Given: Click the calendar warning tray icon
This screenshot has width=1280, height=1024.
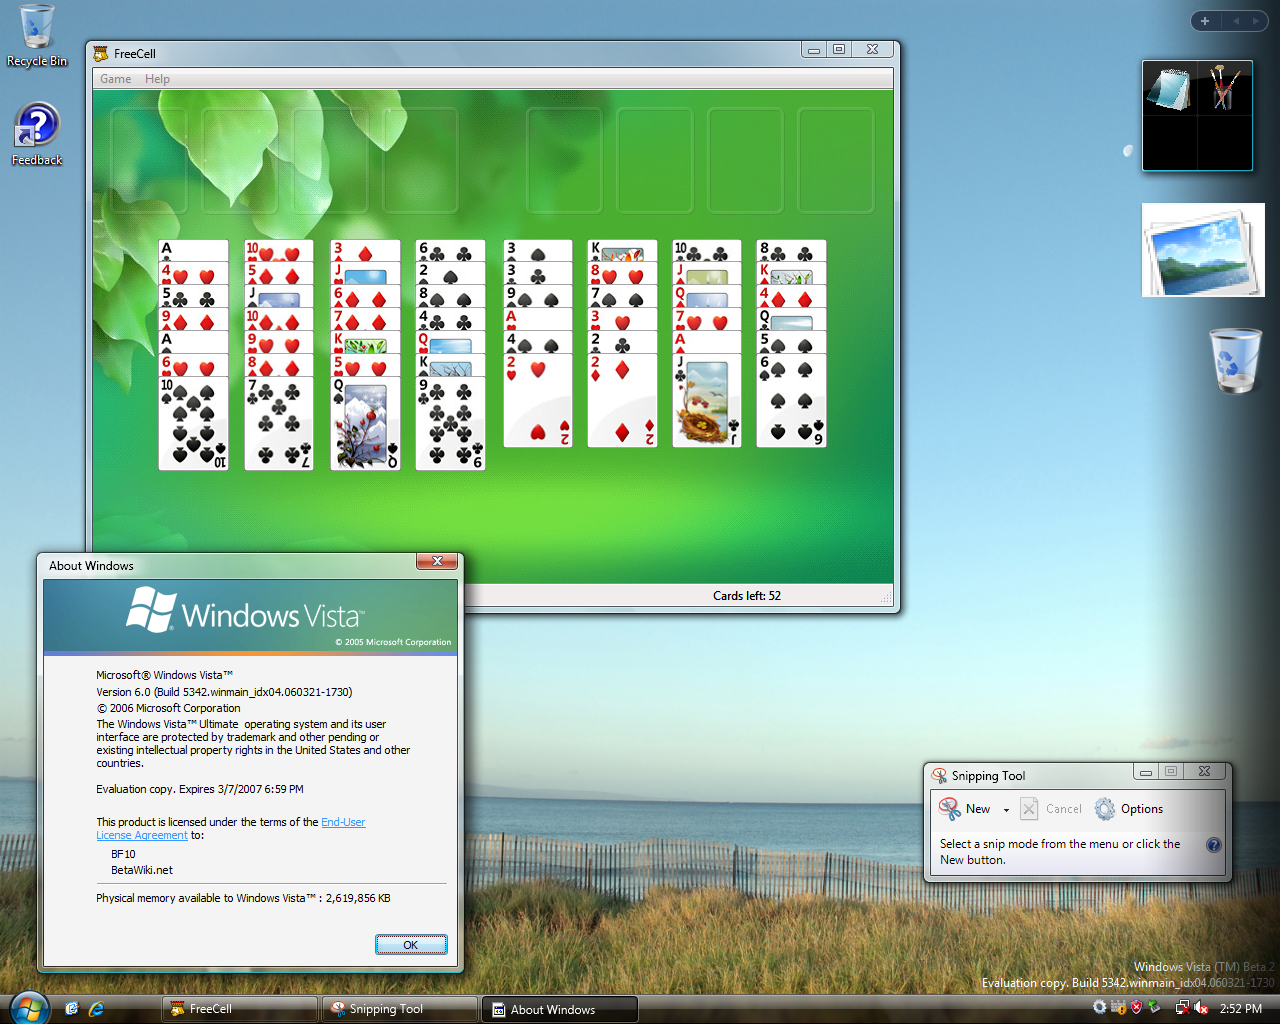Looking at the screenshot, I should click(x=1118, y=1008).
